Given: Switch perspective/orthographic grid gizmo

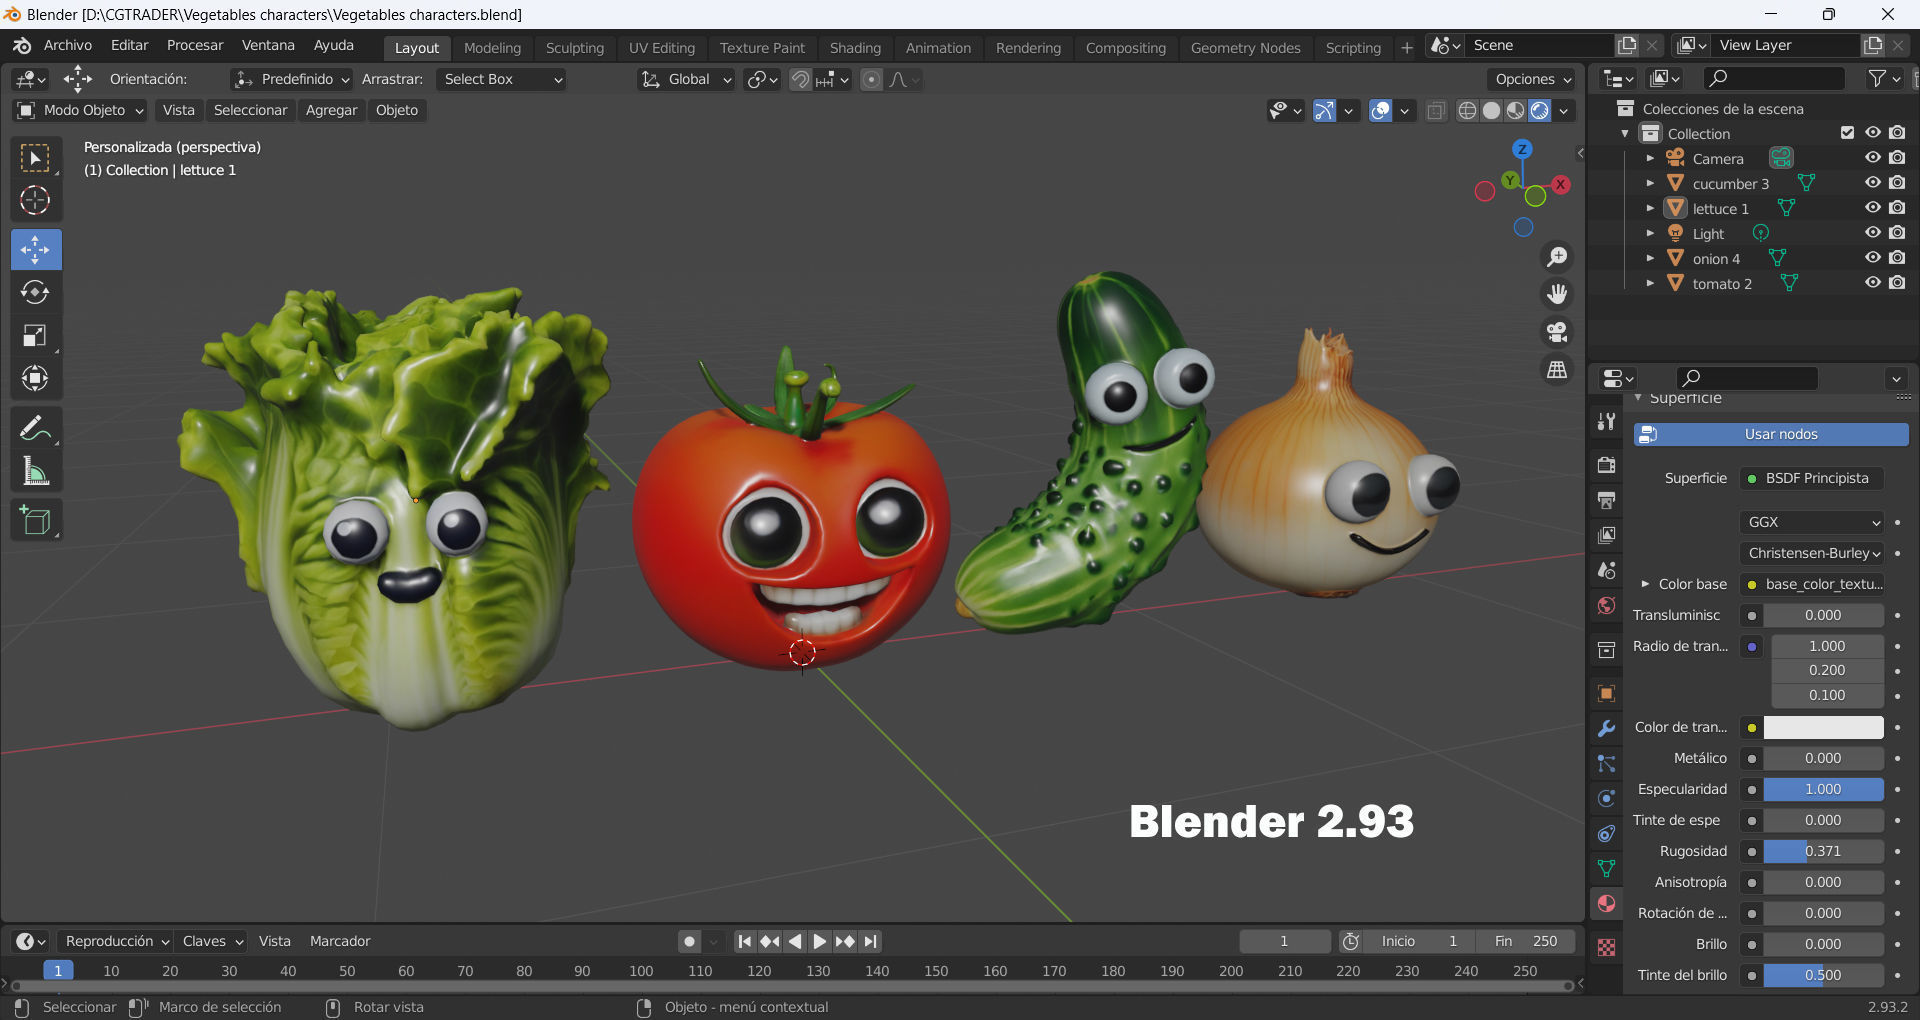Looking at the screenshot, I should click(x=1557, y=370).
